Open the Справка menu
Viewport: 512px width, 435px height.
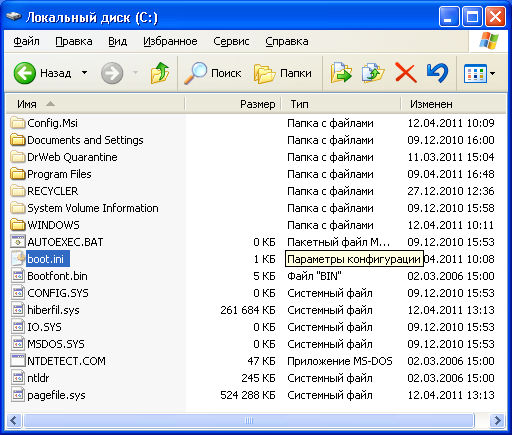coord(287,41)
